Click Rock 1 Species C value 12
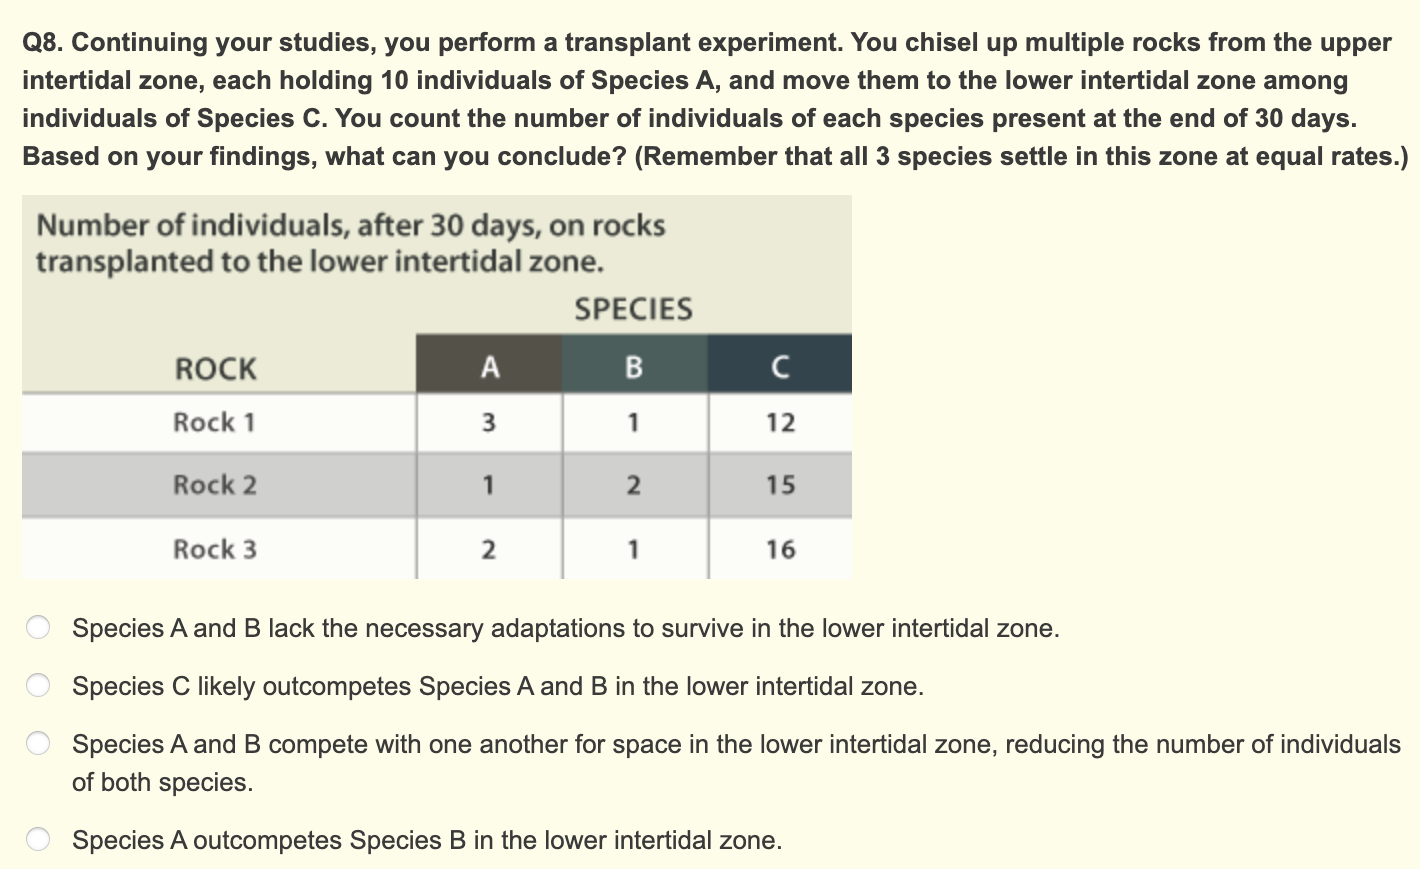 coord(781,423)
